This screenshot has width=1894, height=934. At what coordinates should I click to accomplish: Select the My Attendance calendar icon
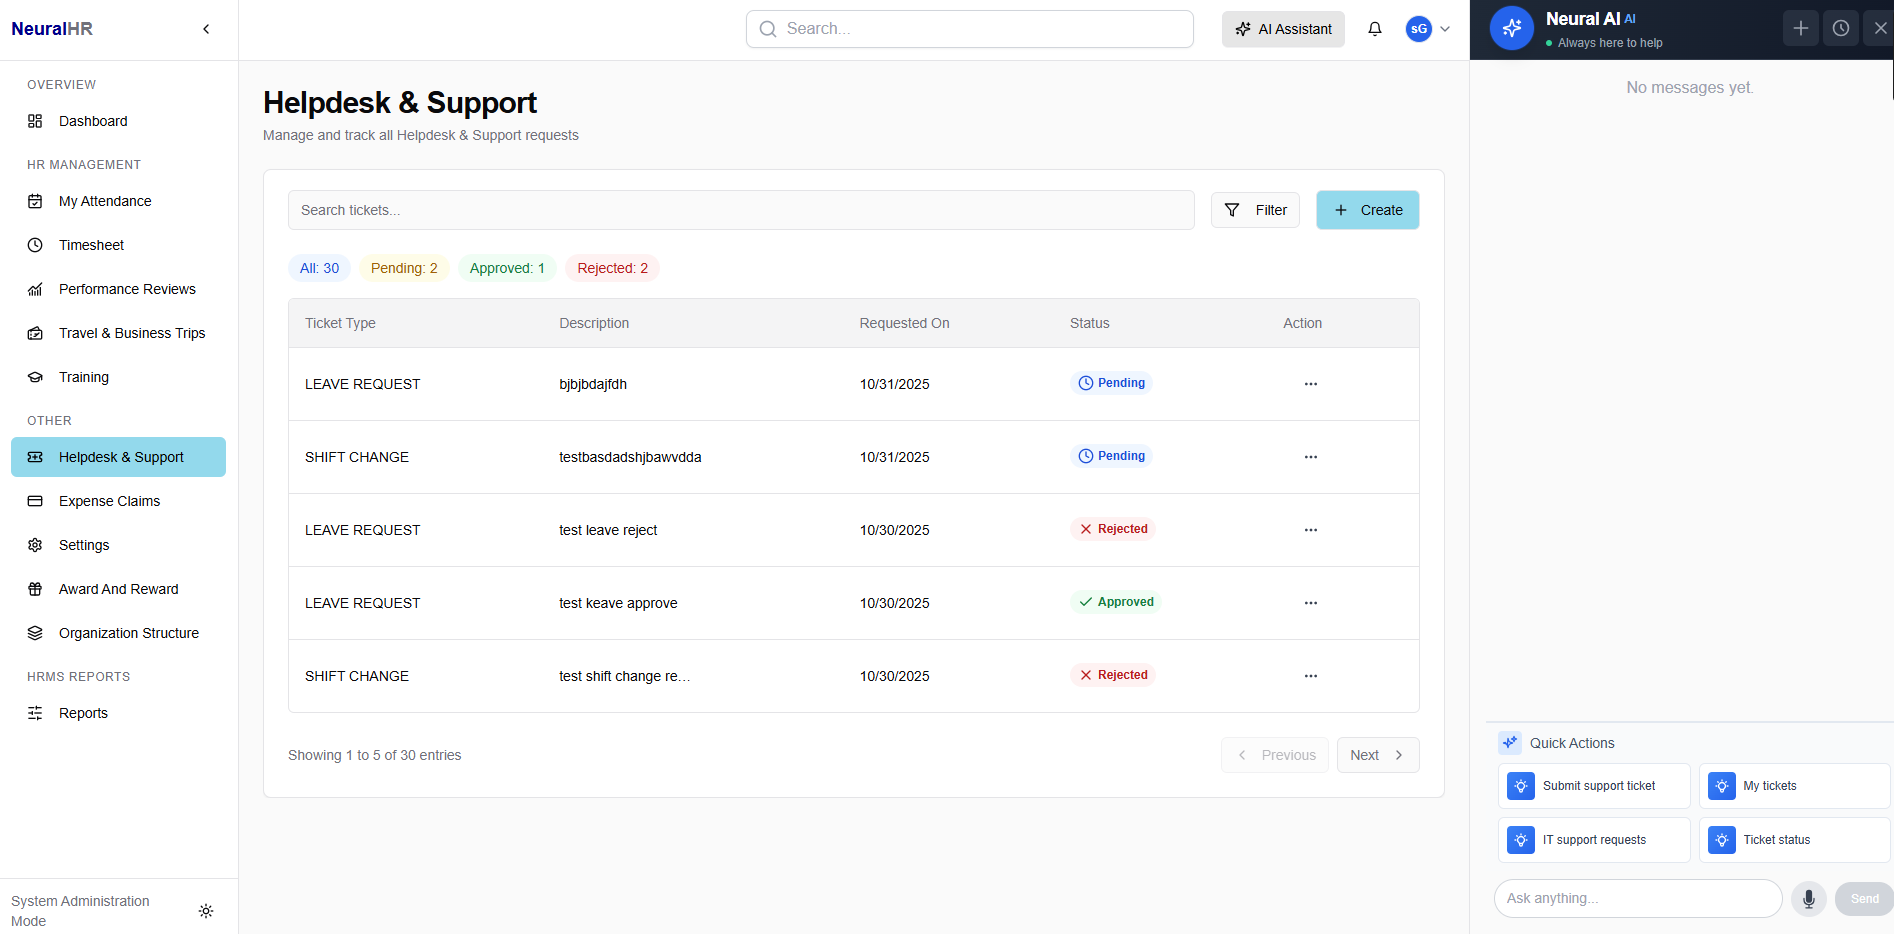click(34, 200)
